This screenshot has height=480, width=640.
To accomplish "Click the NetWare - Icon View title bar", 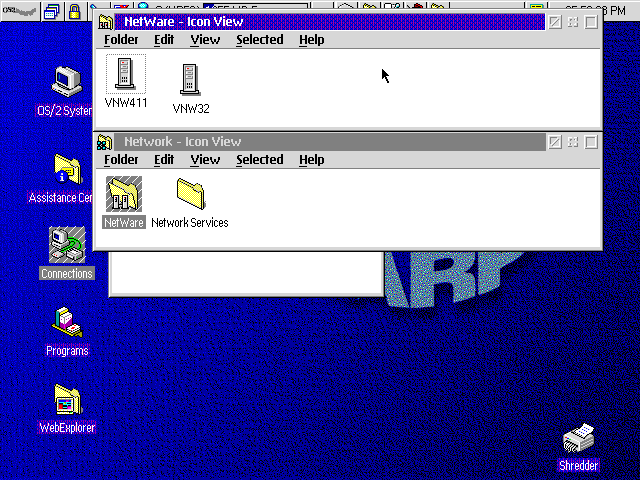I will [x=329, y=22].
